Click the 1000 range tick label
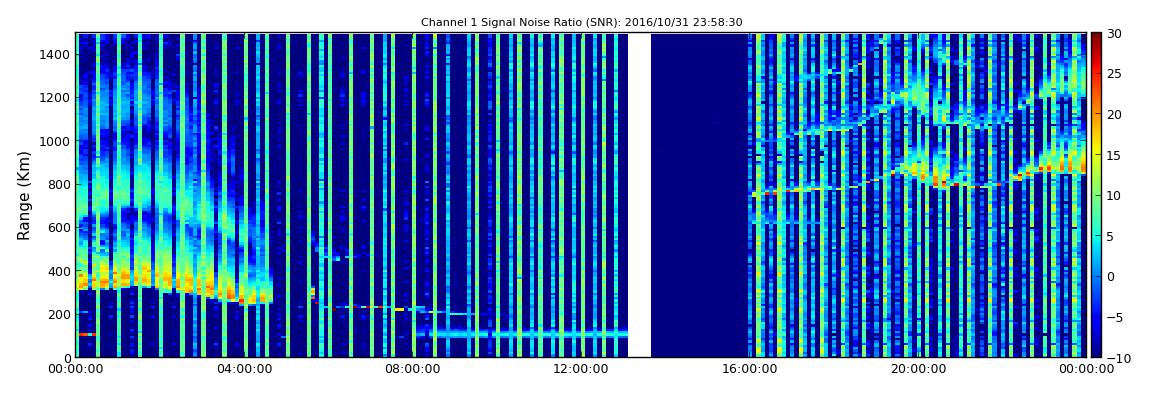The height and width of the screenshot is (407, 1150). 56,141
